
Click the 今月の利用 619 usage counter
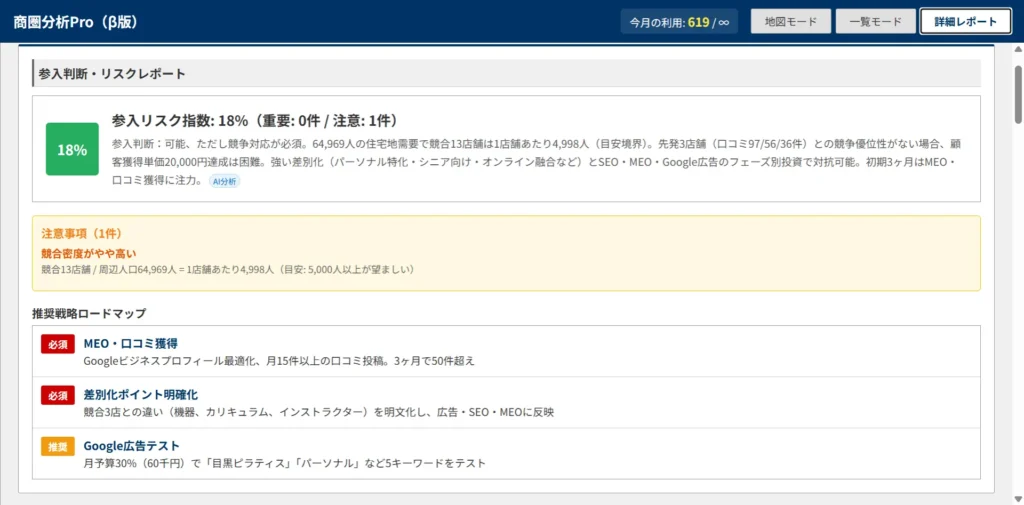(679, 22)
